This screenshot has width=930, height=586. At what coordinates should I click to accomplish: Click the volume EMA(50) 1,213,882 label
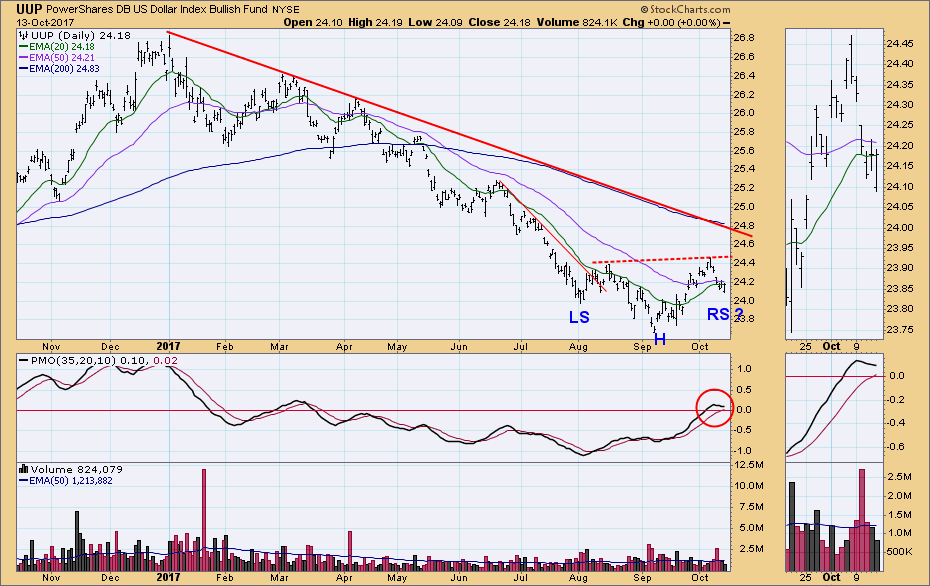coord(66,480)
